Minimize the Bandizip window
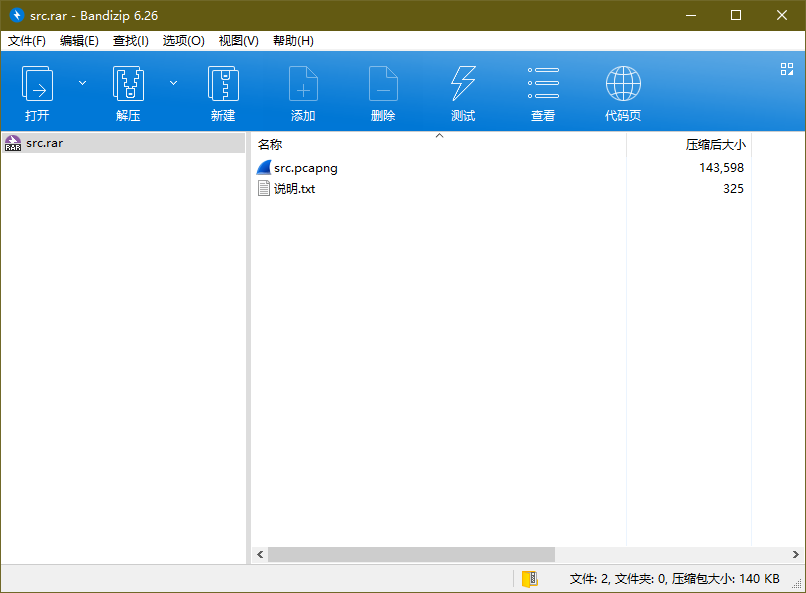This screenshot has width=806, height=593. point(691,15)
